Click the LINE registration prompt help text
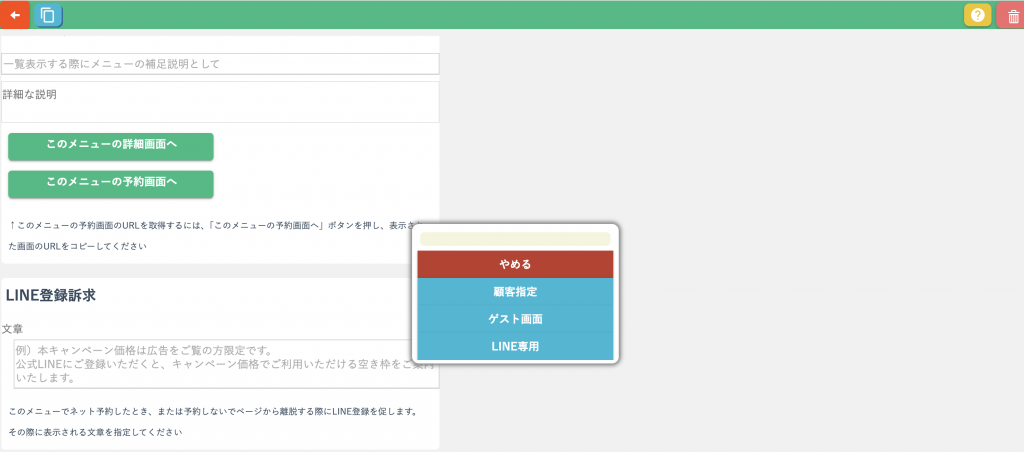This screenshot has height=452, width=1024. click(212, 411)
